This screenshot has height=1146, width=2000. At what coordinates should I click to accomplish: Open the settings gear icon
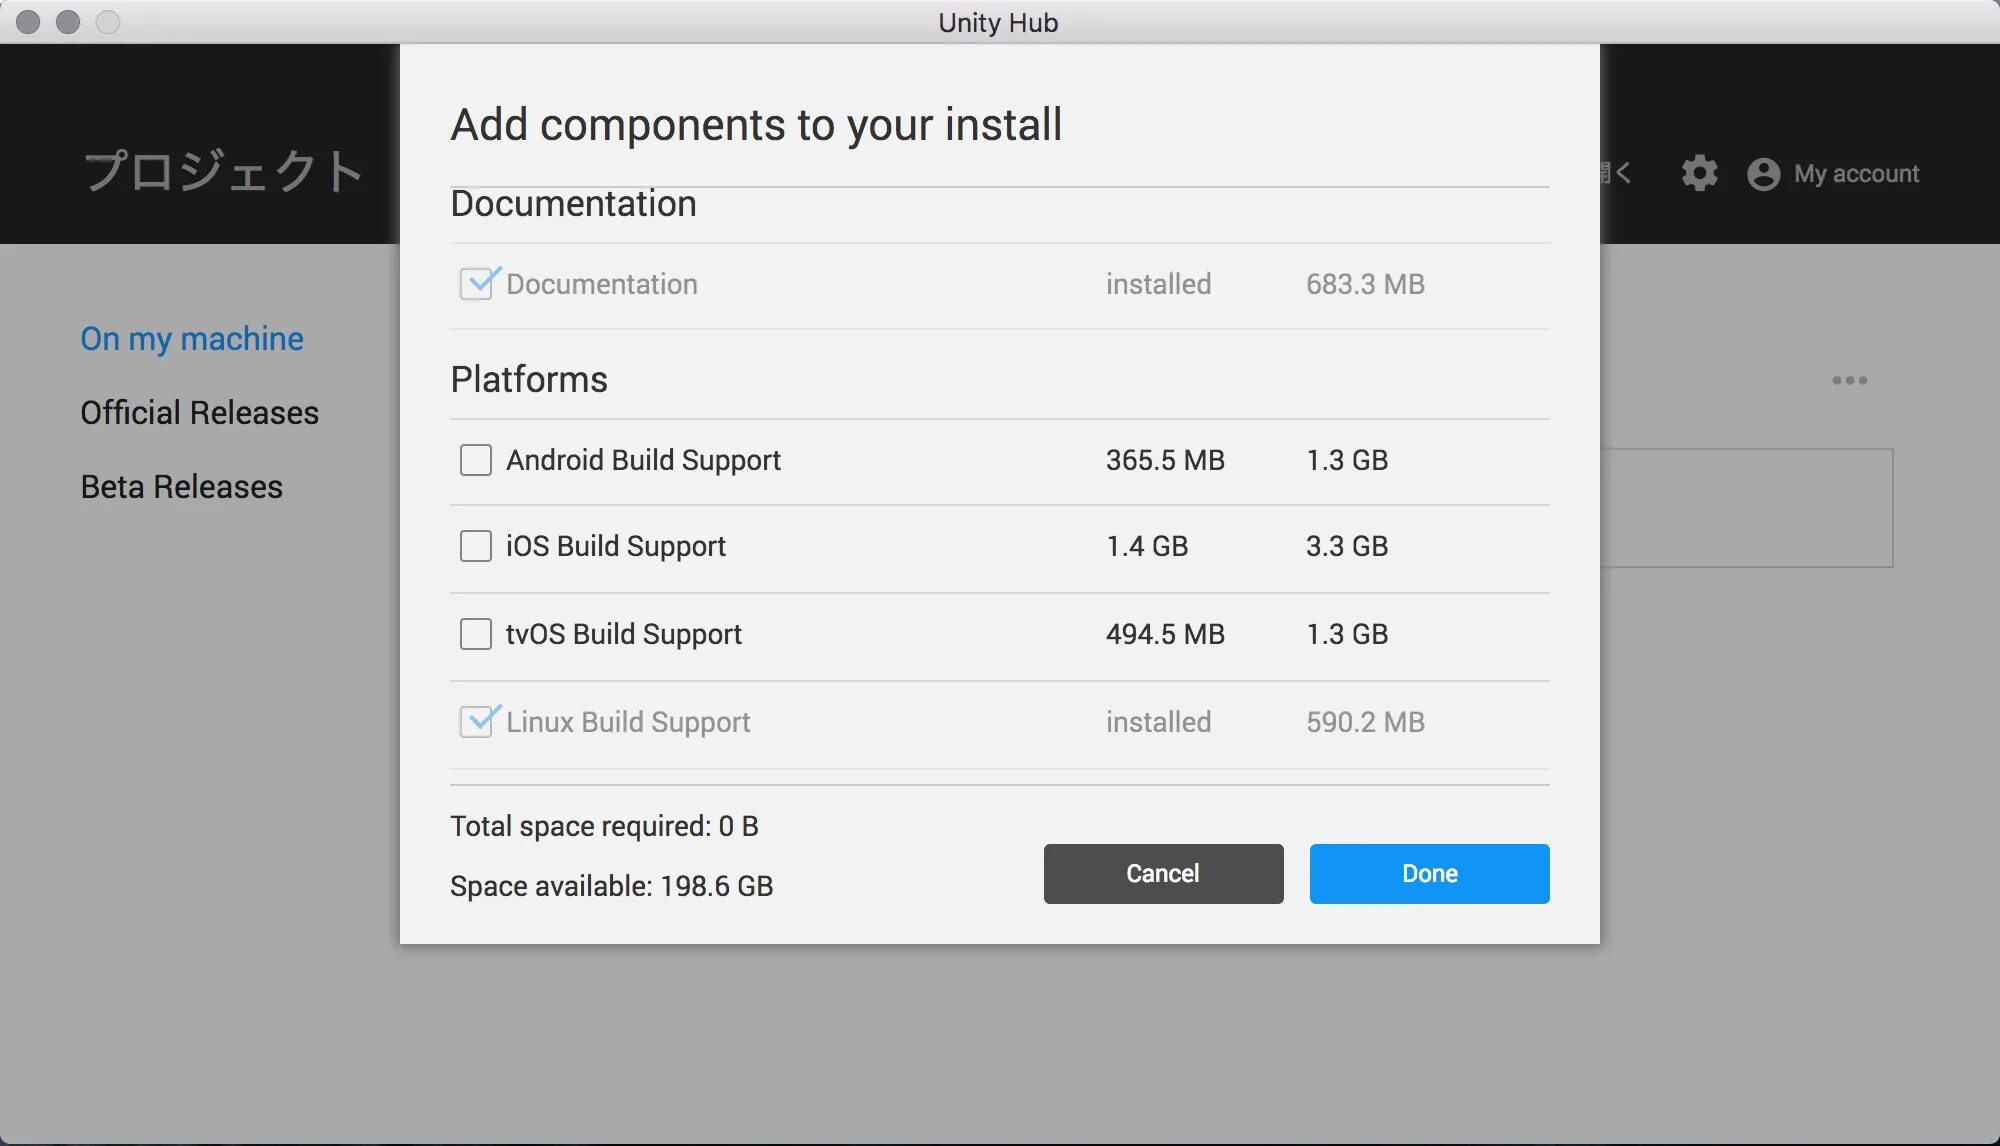click(x=1699, y=173)
